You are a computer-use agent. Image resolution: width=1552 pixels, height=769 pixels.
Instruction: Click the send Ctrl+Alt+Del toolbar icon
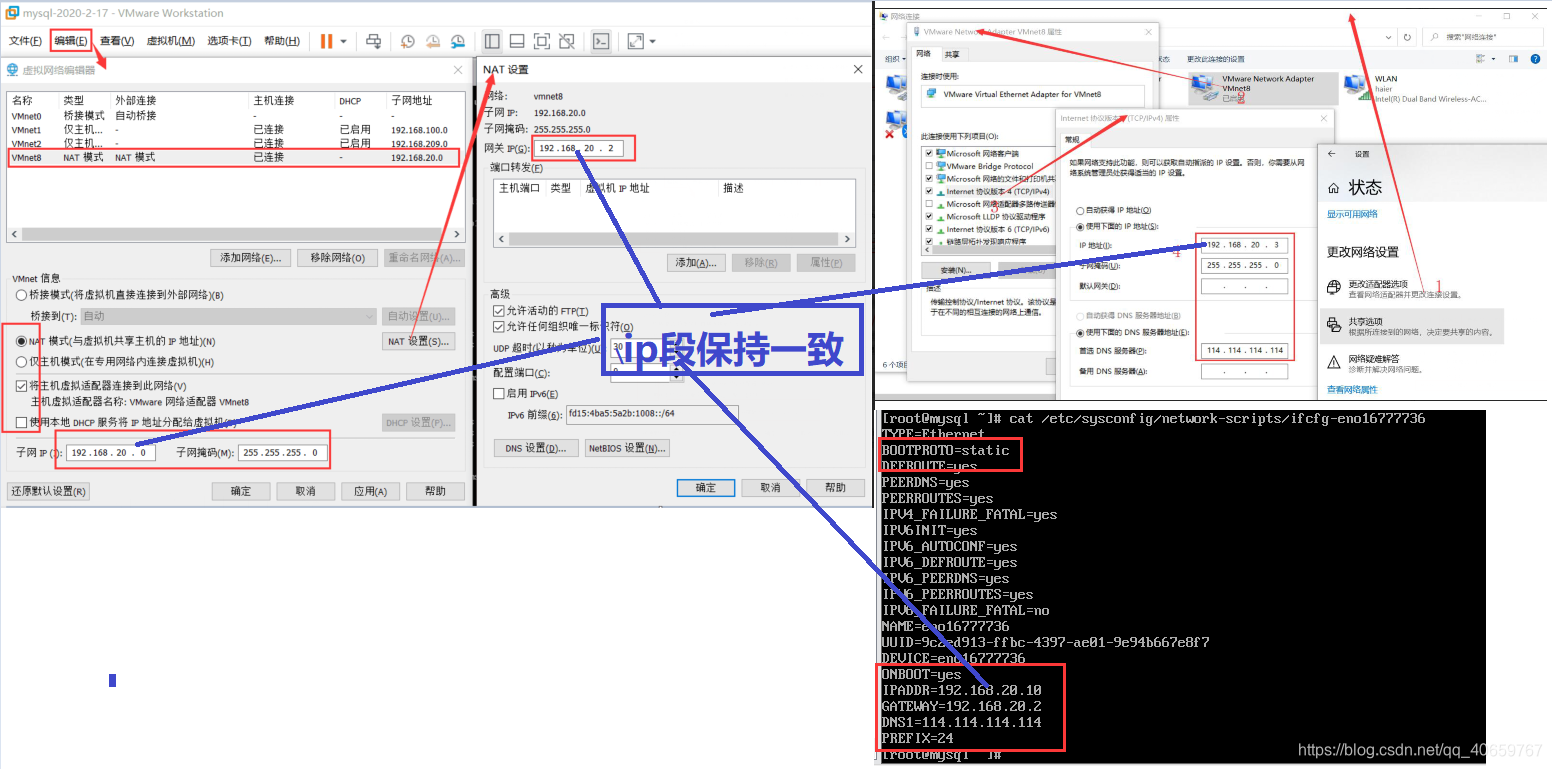point(374,41)
